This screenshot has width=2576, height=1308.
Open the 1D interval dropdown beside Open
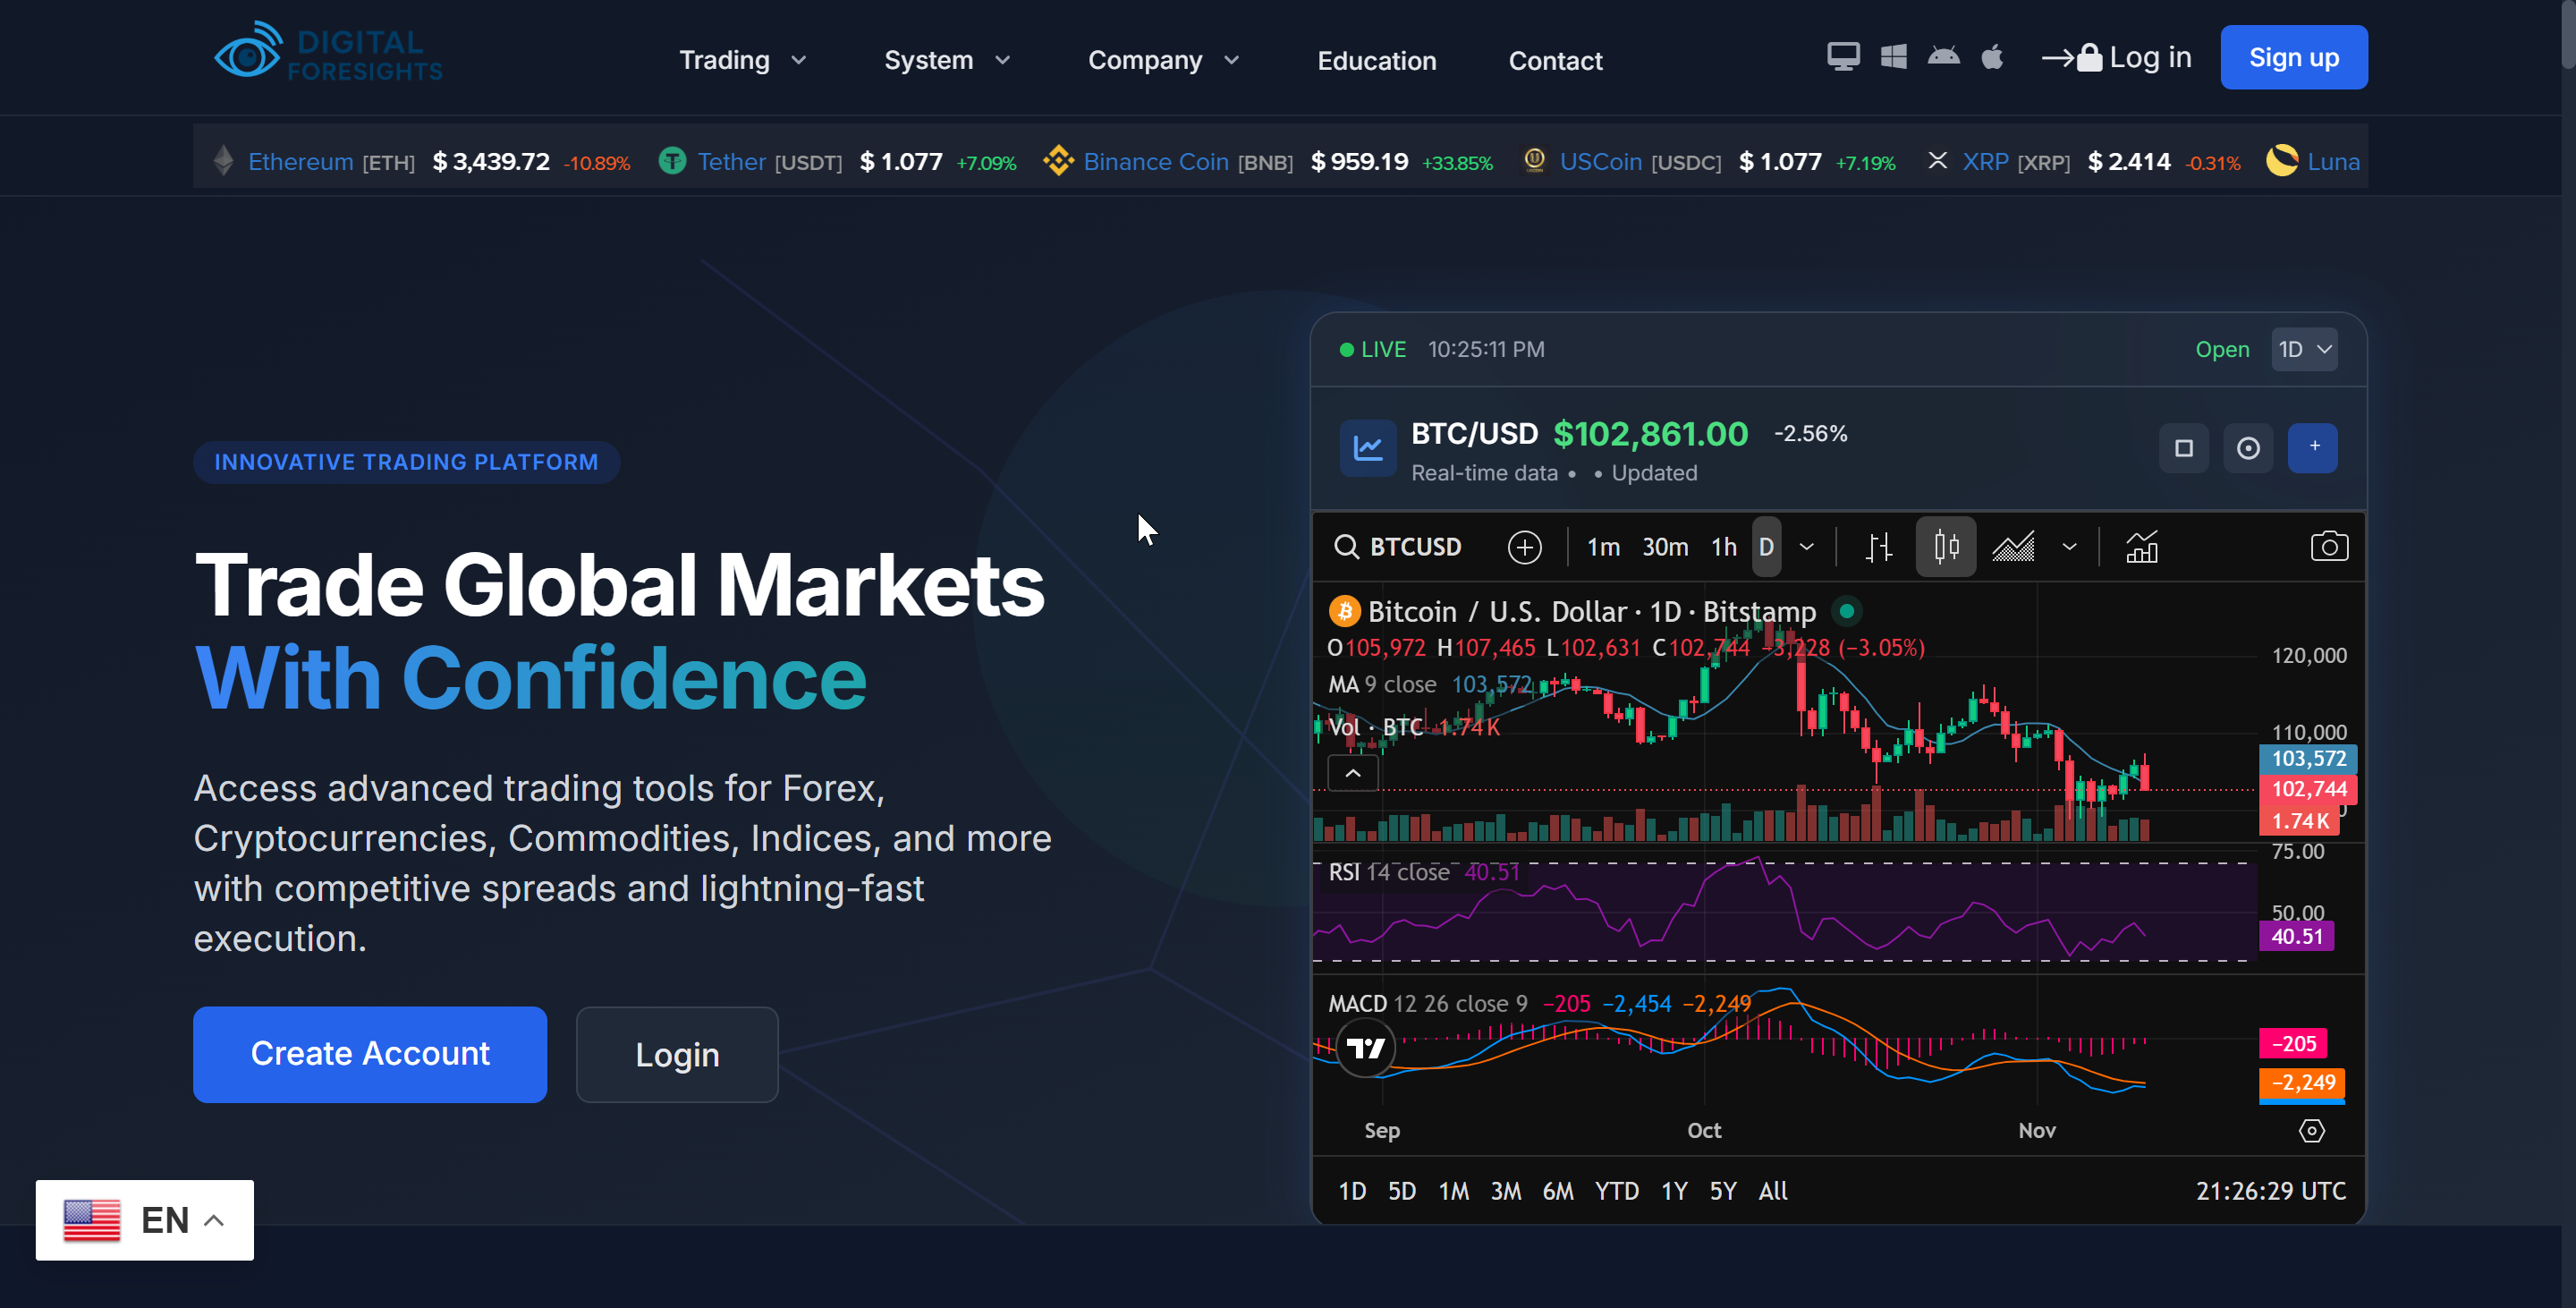(x=2304, y=350)
